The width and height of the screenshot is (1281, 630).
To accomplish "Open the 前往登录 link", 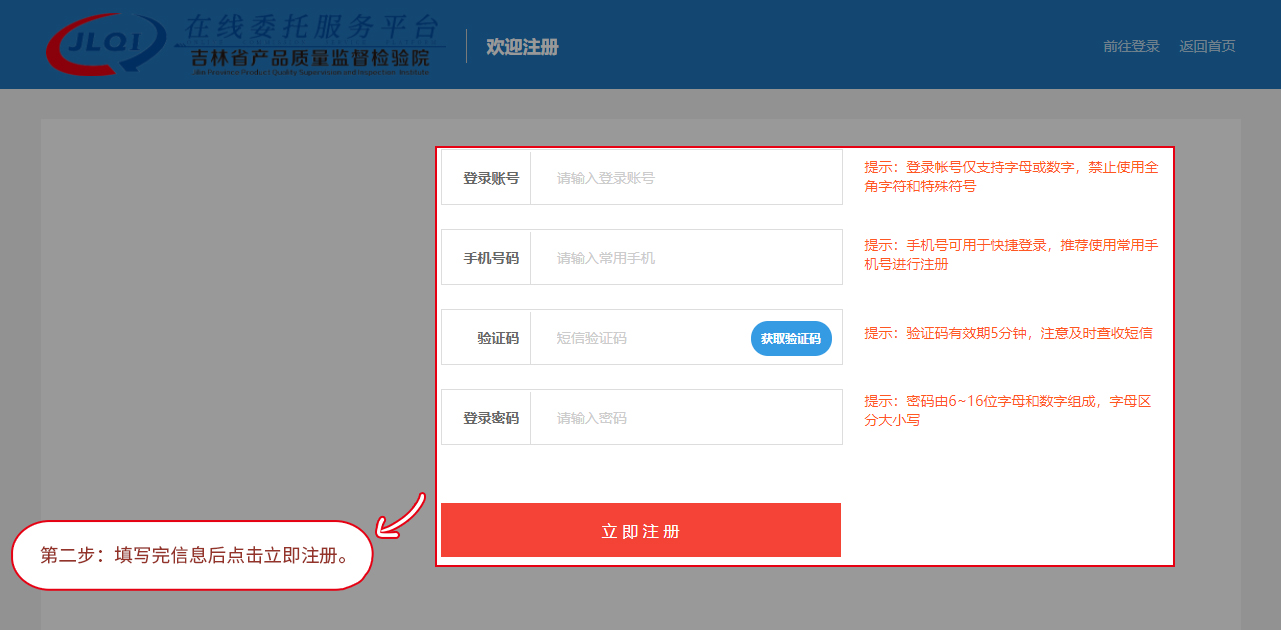I will tap(1131, 46).
